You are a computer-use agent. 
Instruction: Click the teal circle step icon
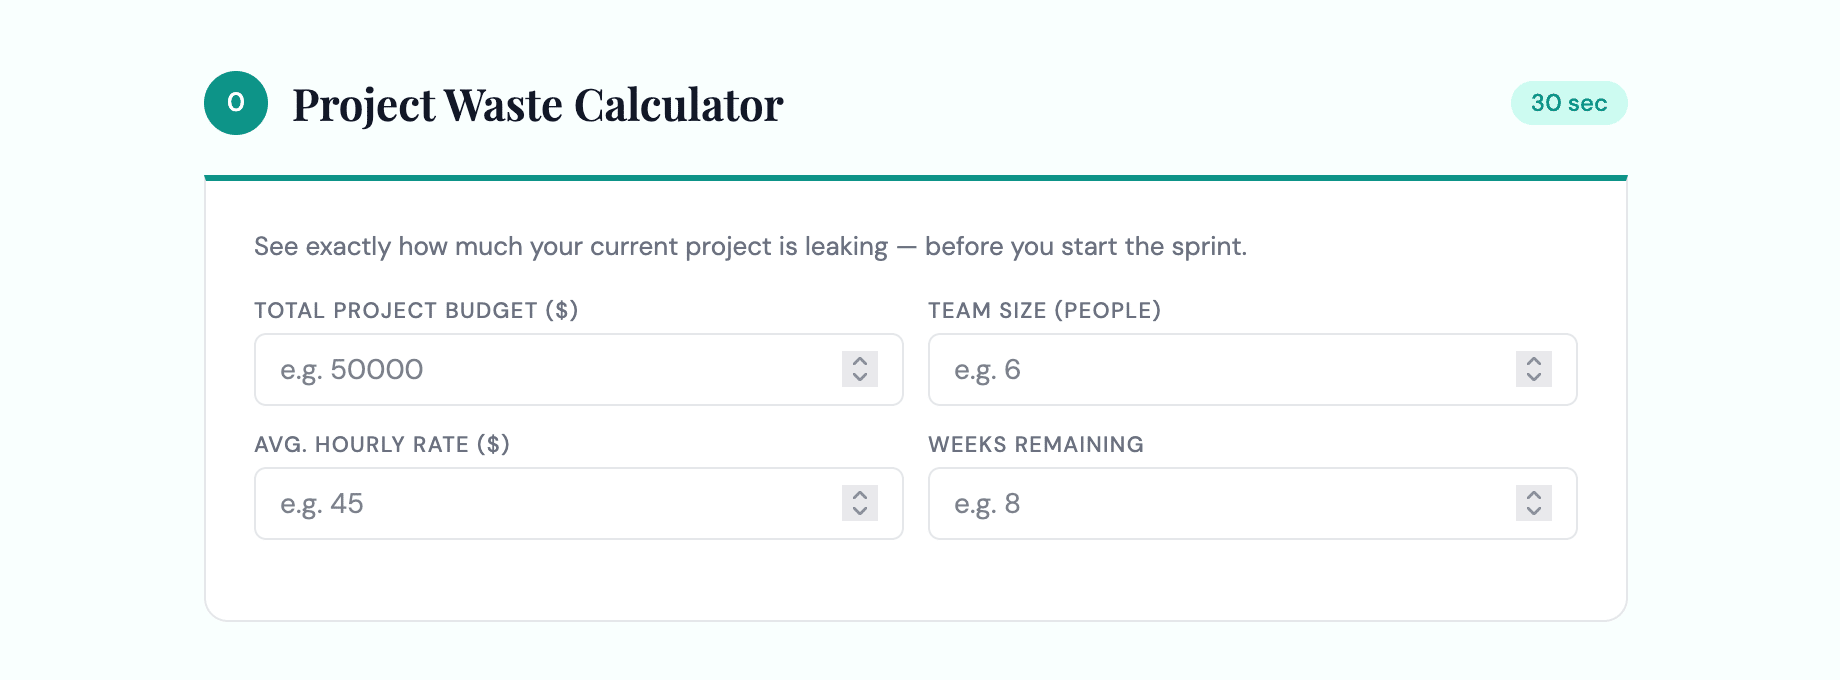[236, 103]
